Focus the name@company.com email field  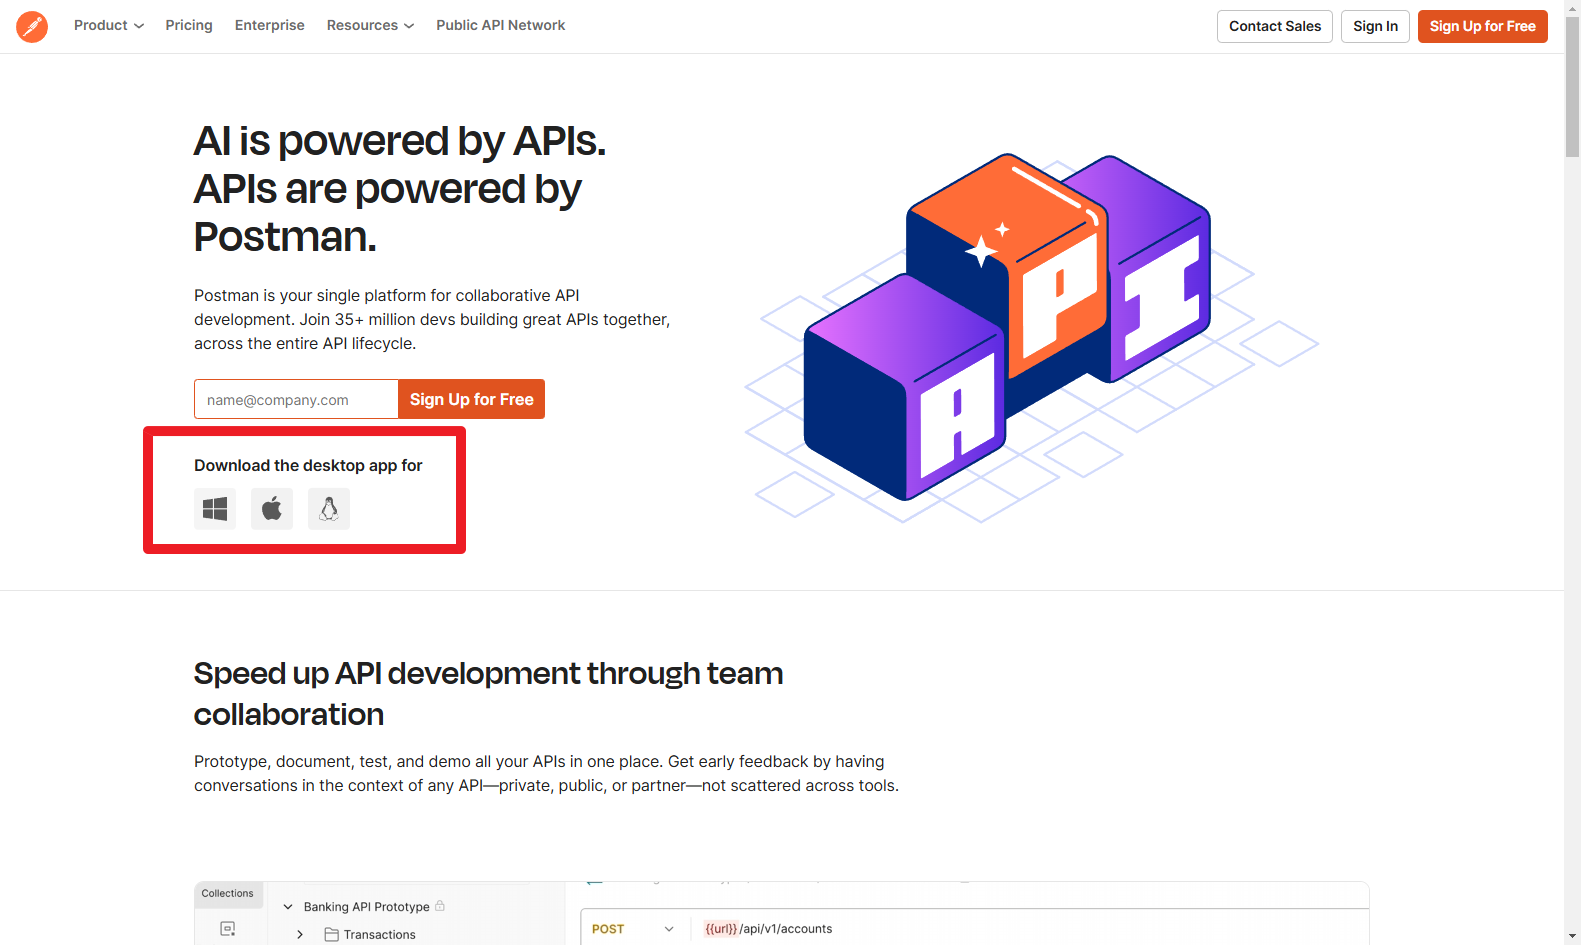point(296,399)
